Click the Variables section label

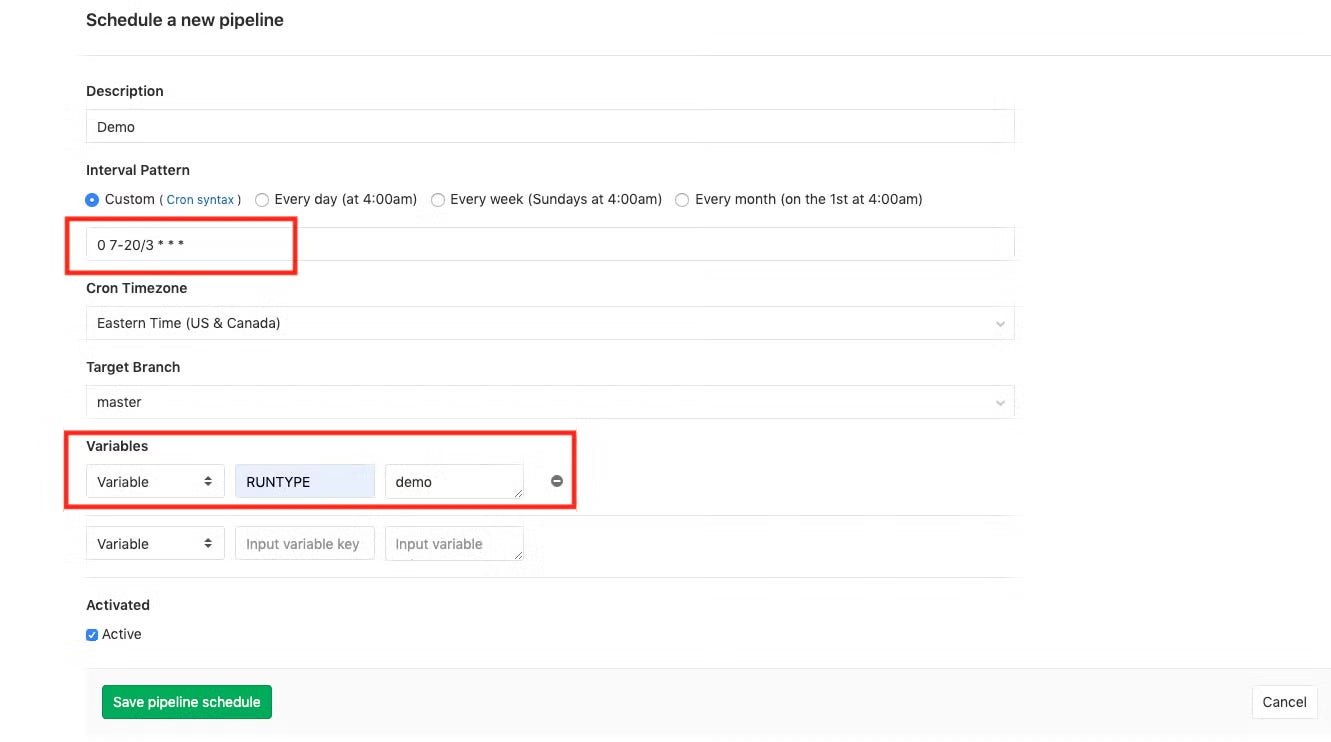click(x=117, y=446)
